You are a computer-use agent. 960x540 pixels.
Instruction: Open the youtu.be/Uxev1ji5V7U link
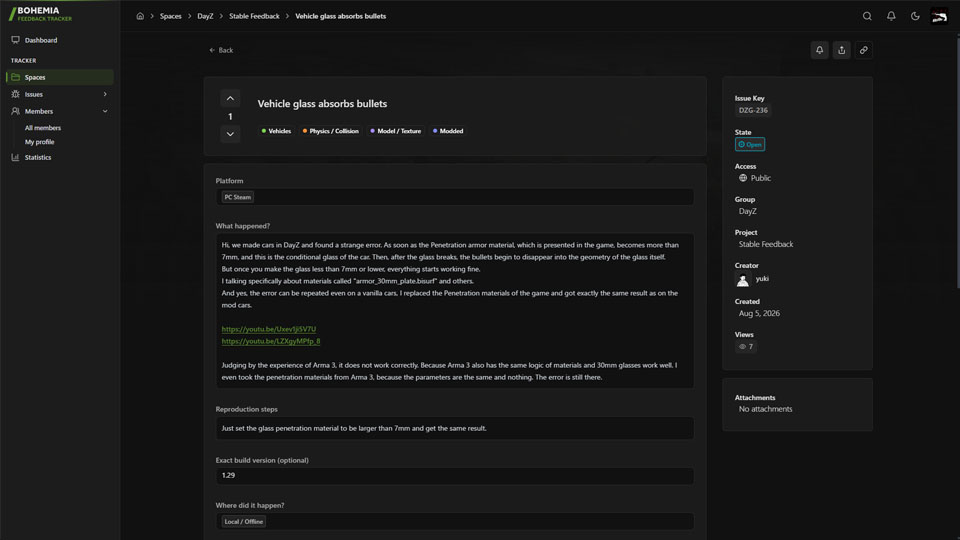coord(269,329)
